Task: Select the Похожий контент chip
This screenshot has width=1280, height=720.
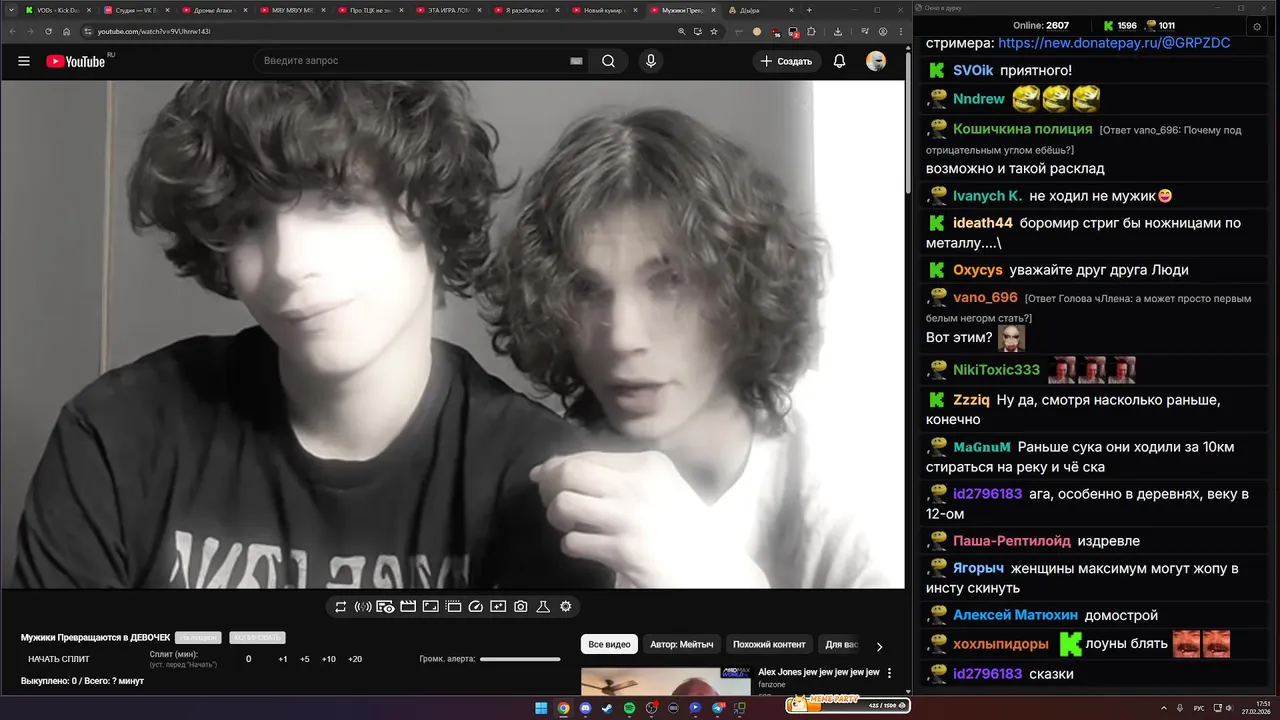Action: (769, 645)
